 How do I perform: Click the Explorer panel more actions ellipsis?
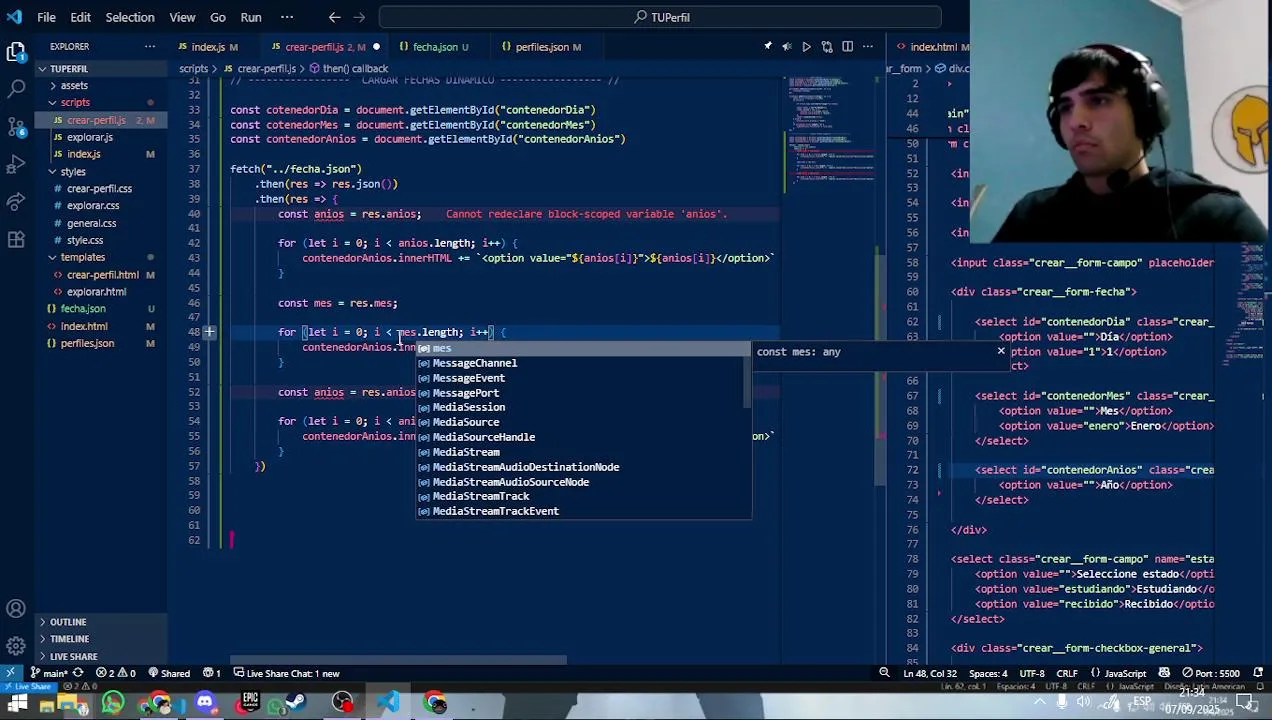click(149, 46)
